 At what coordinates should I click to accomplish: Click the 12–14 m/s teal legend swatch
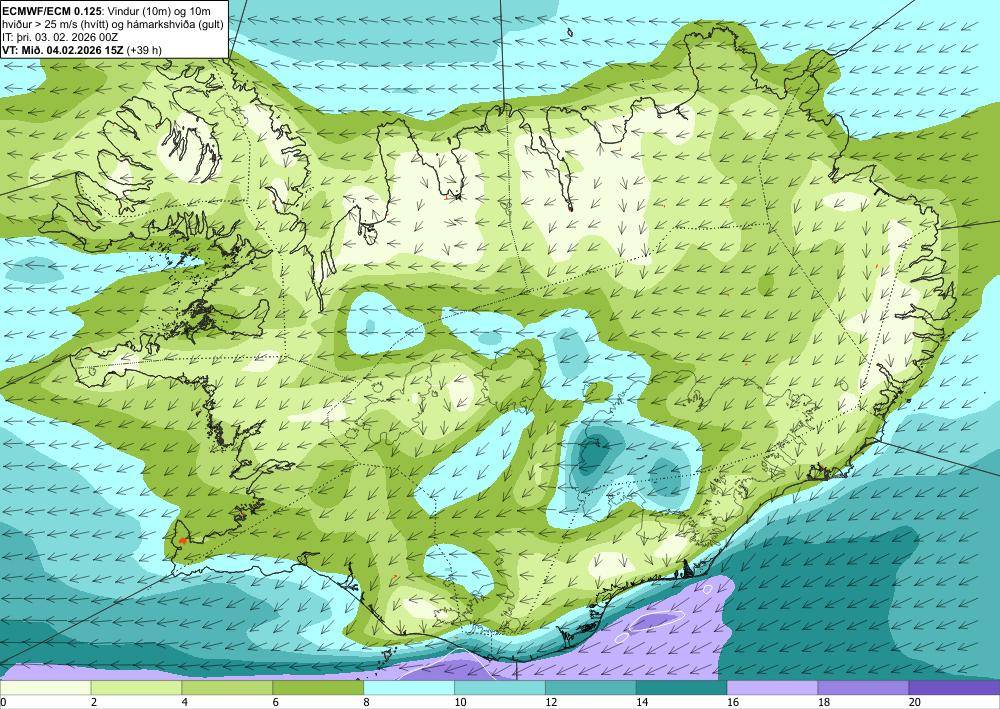pos(591,688)
